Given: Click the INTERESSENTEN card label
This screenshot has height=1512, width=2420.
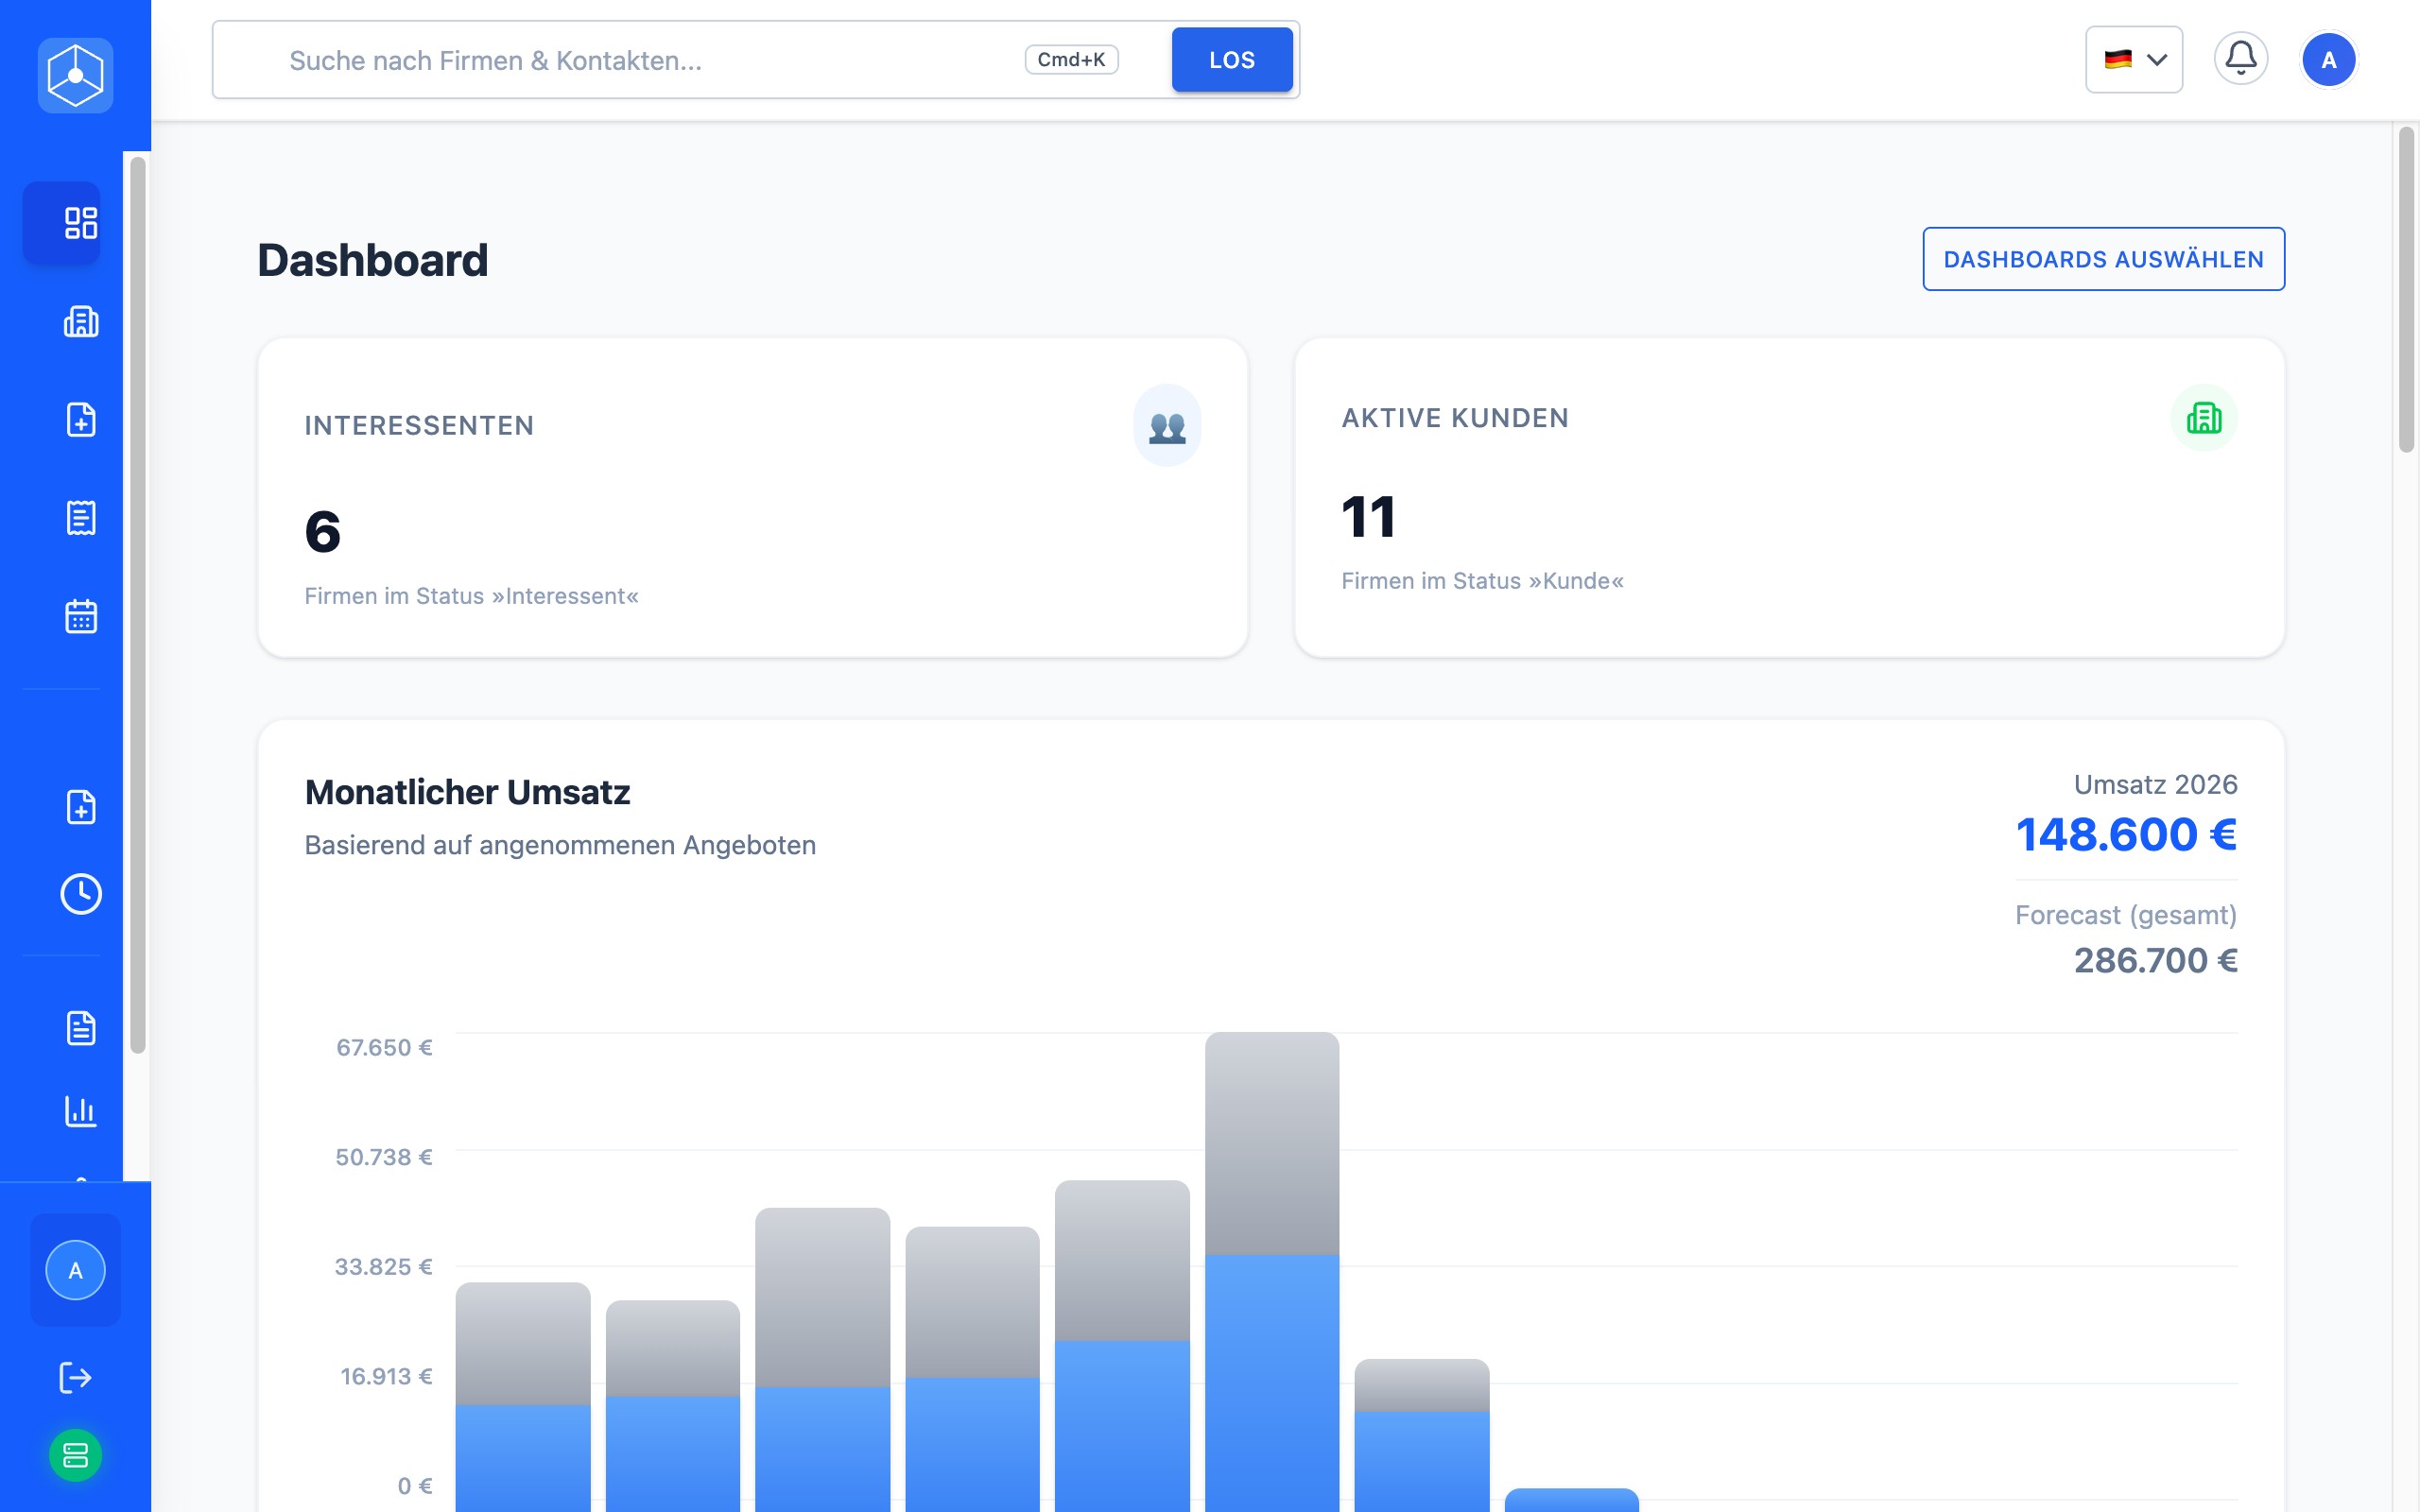Looking at the screenshot, I should [x=419, y=426].
